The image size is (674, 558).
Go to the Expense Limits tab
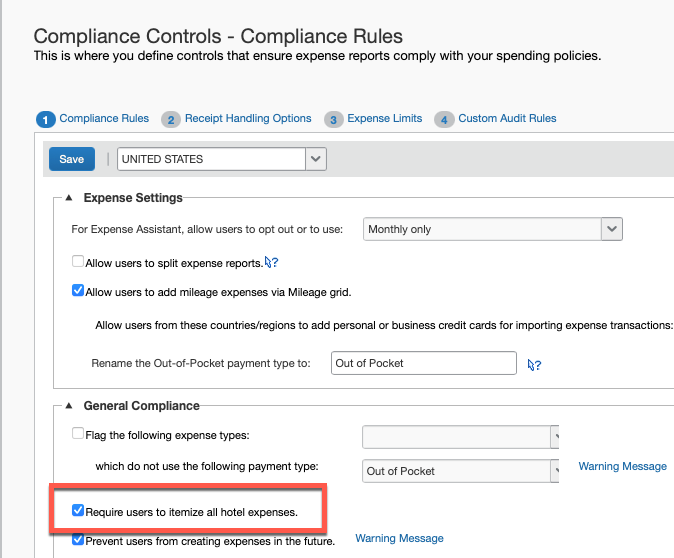tap(384, 119)
